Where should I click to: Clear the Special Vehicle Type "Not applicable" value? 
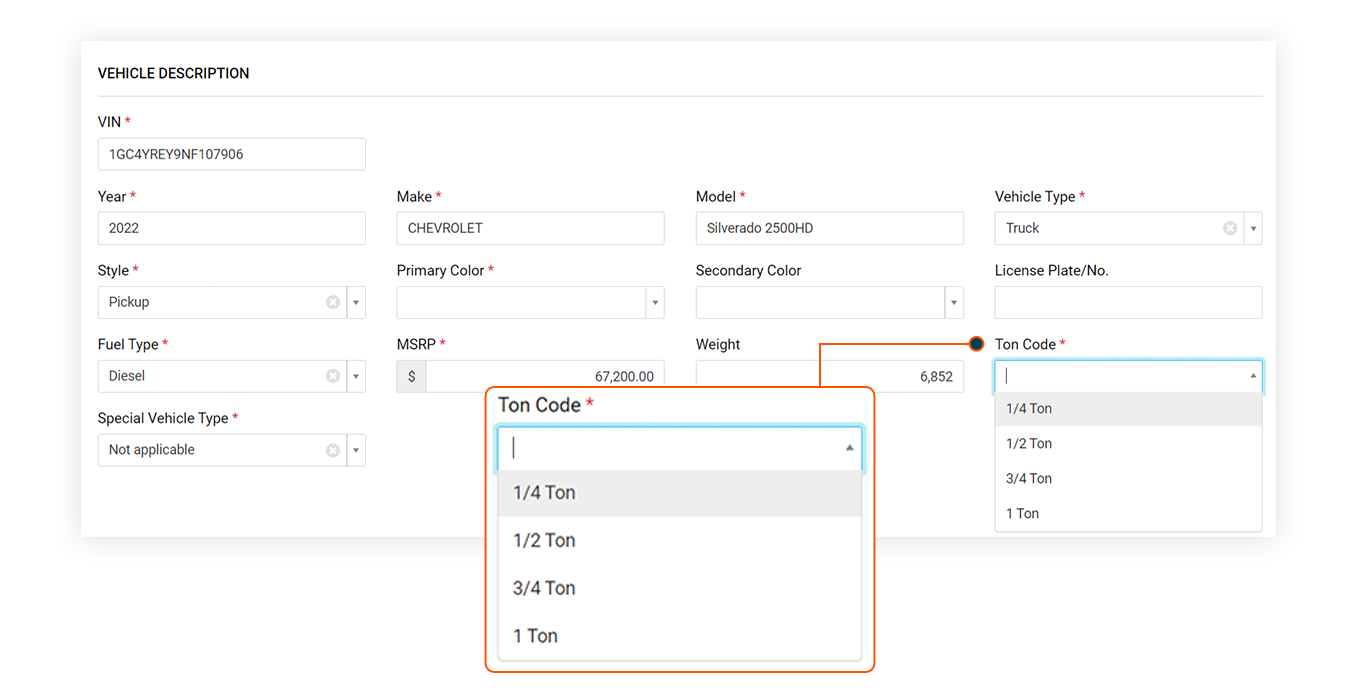click(x=333, y=450)
